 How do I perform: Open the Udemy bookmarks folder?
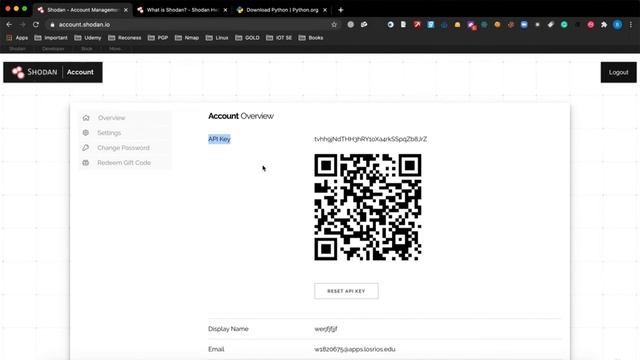[88, 38]
